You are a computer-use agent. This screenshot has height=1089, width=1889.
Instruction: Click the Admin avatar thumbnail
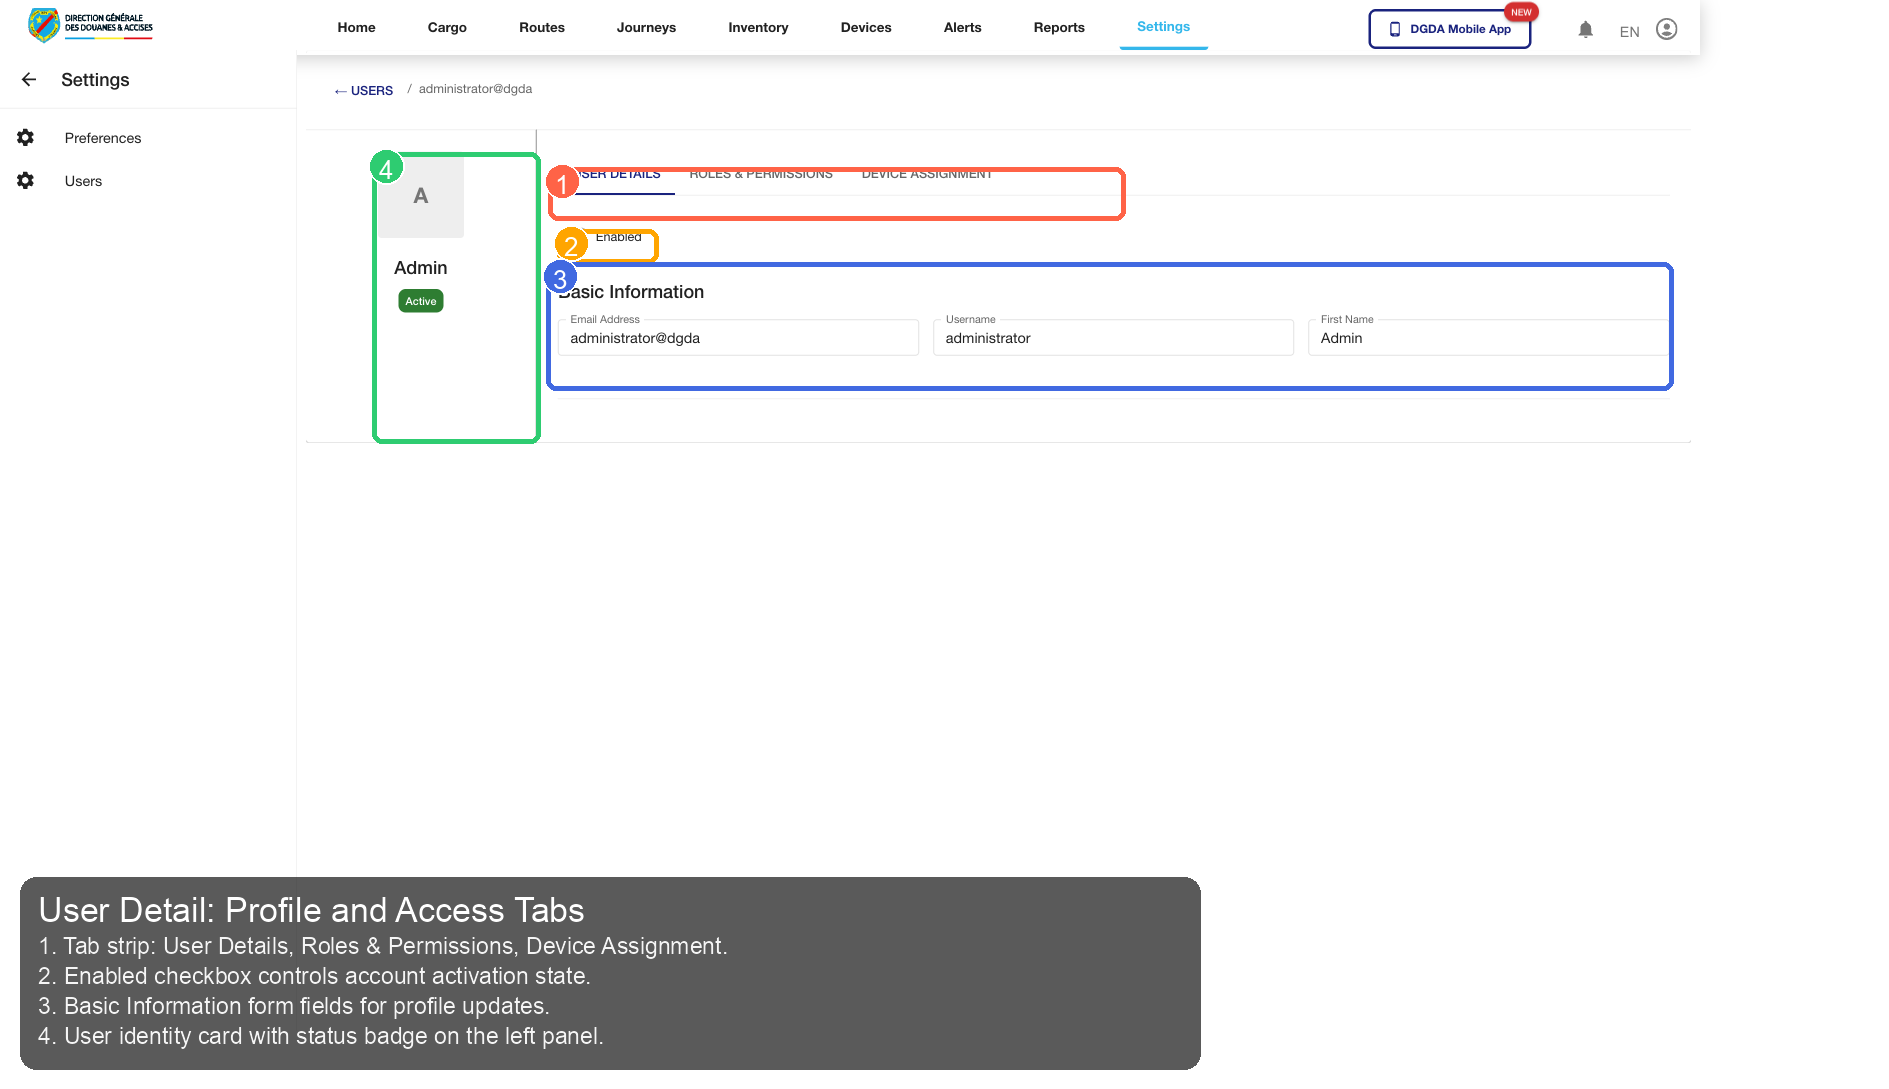tap(420, 197)
